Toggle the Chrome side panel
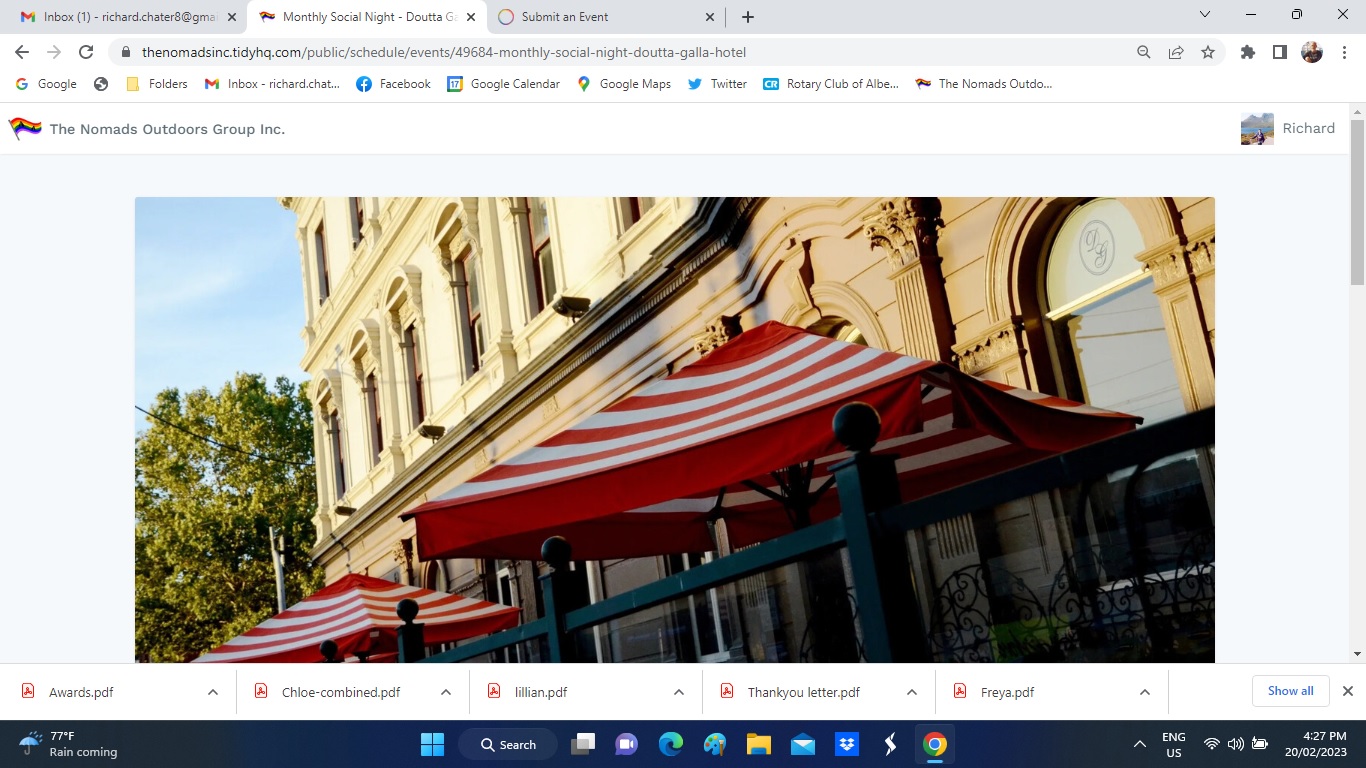This screenshot has height=768, width=1366. 1280,52
